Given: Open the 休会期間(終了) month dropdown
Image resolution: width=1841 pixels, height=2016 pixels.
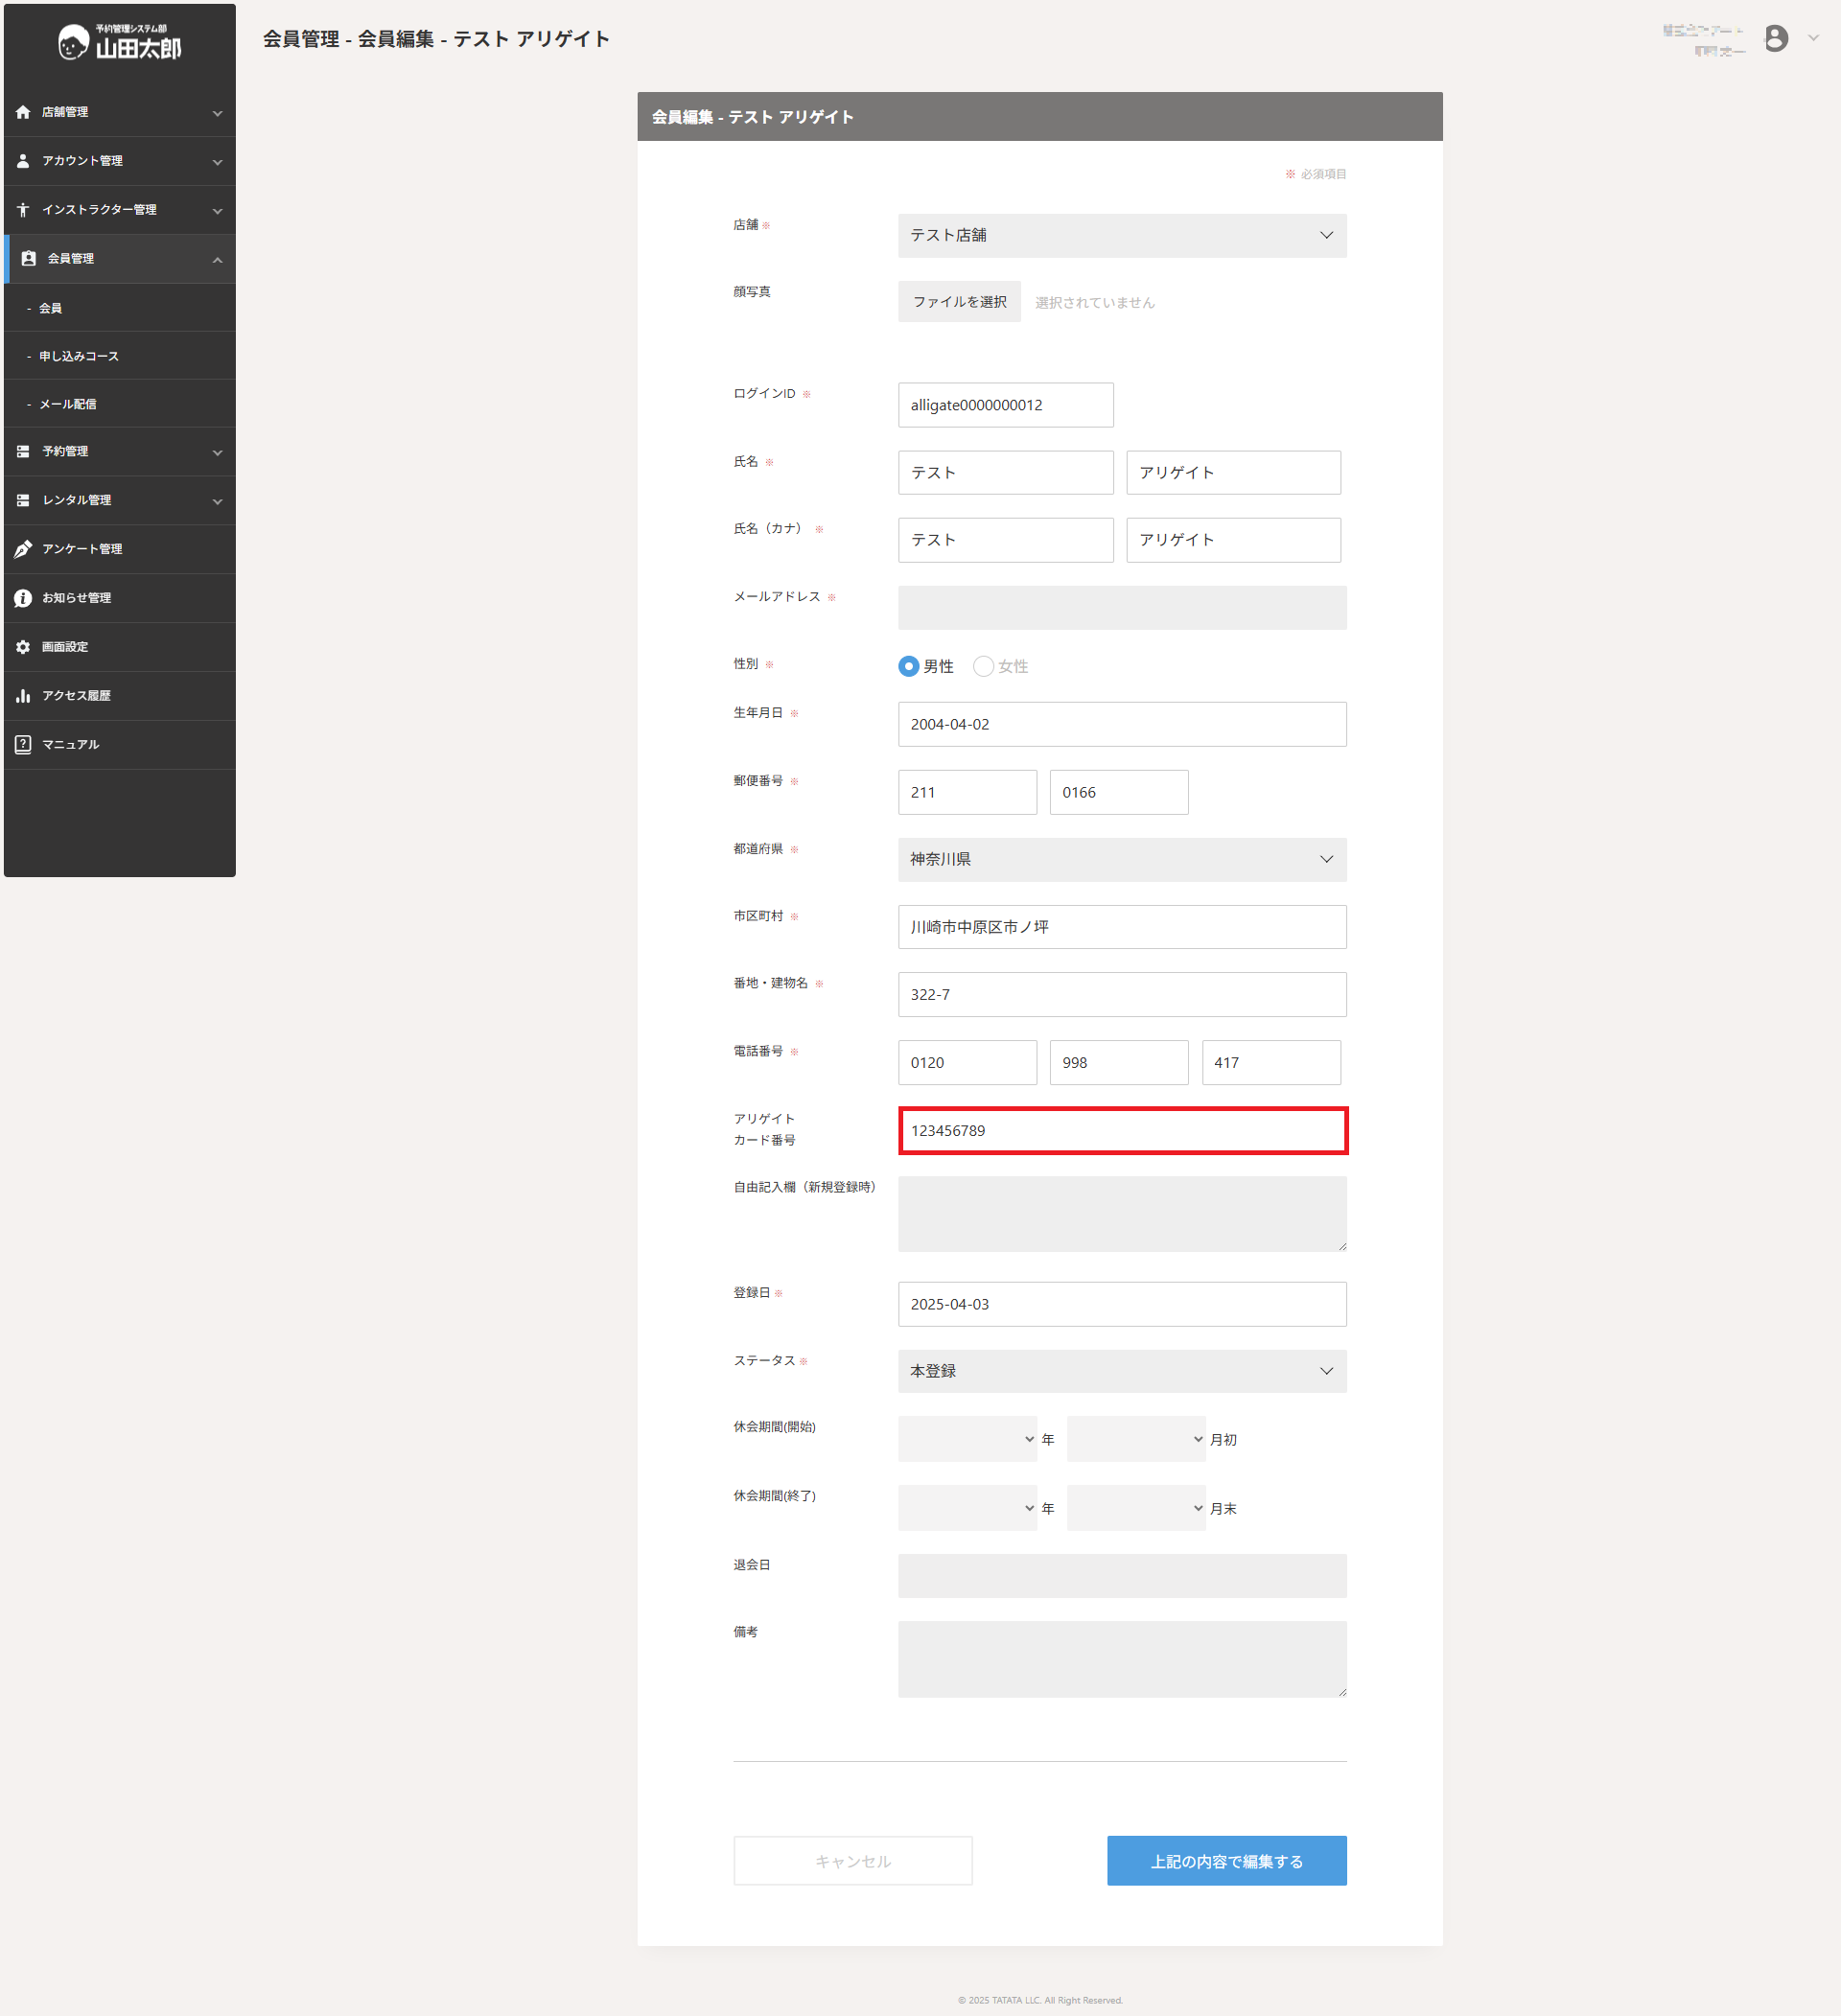Looking at the screenshot, I should pyautogui.click(x=1136, y=1508).
